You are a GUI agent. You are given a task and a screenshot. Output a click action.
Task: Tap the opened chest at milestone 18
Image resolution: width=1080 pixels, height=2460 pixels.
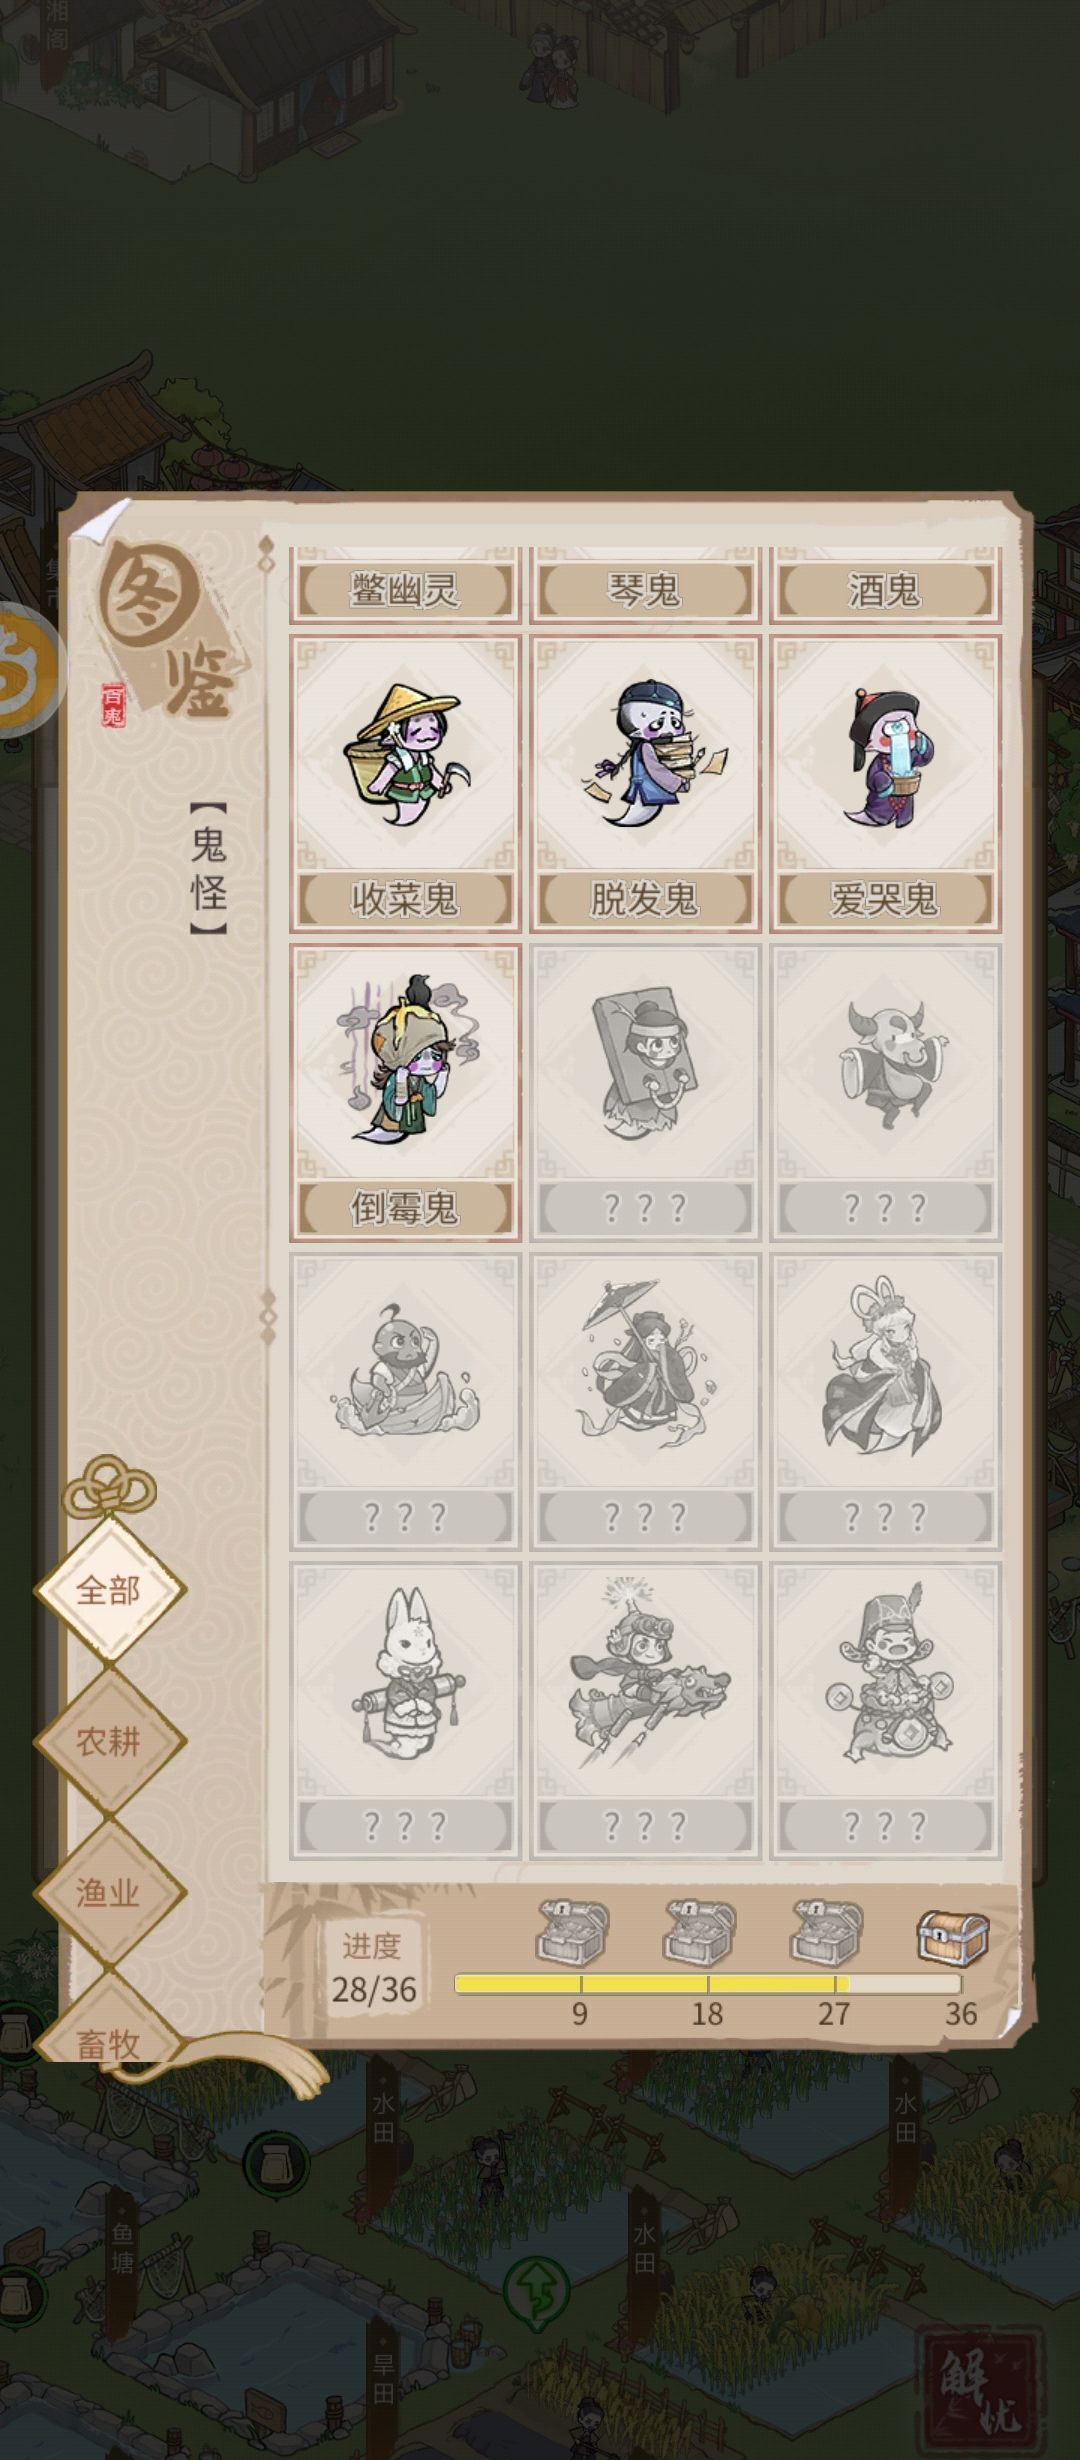[x=700, y=1933]
